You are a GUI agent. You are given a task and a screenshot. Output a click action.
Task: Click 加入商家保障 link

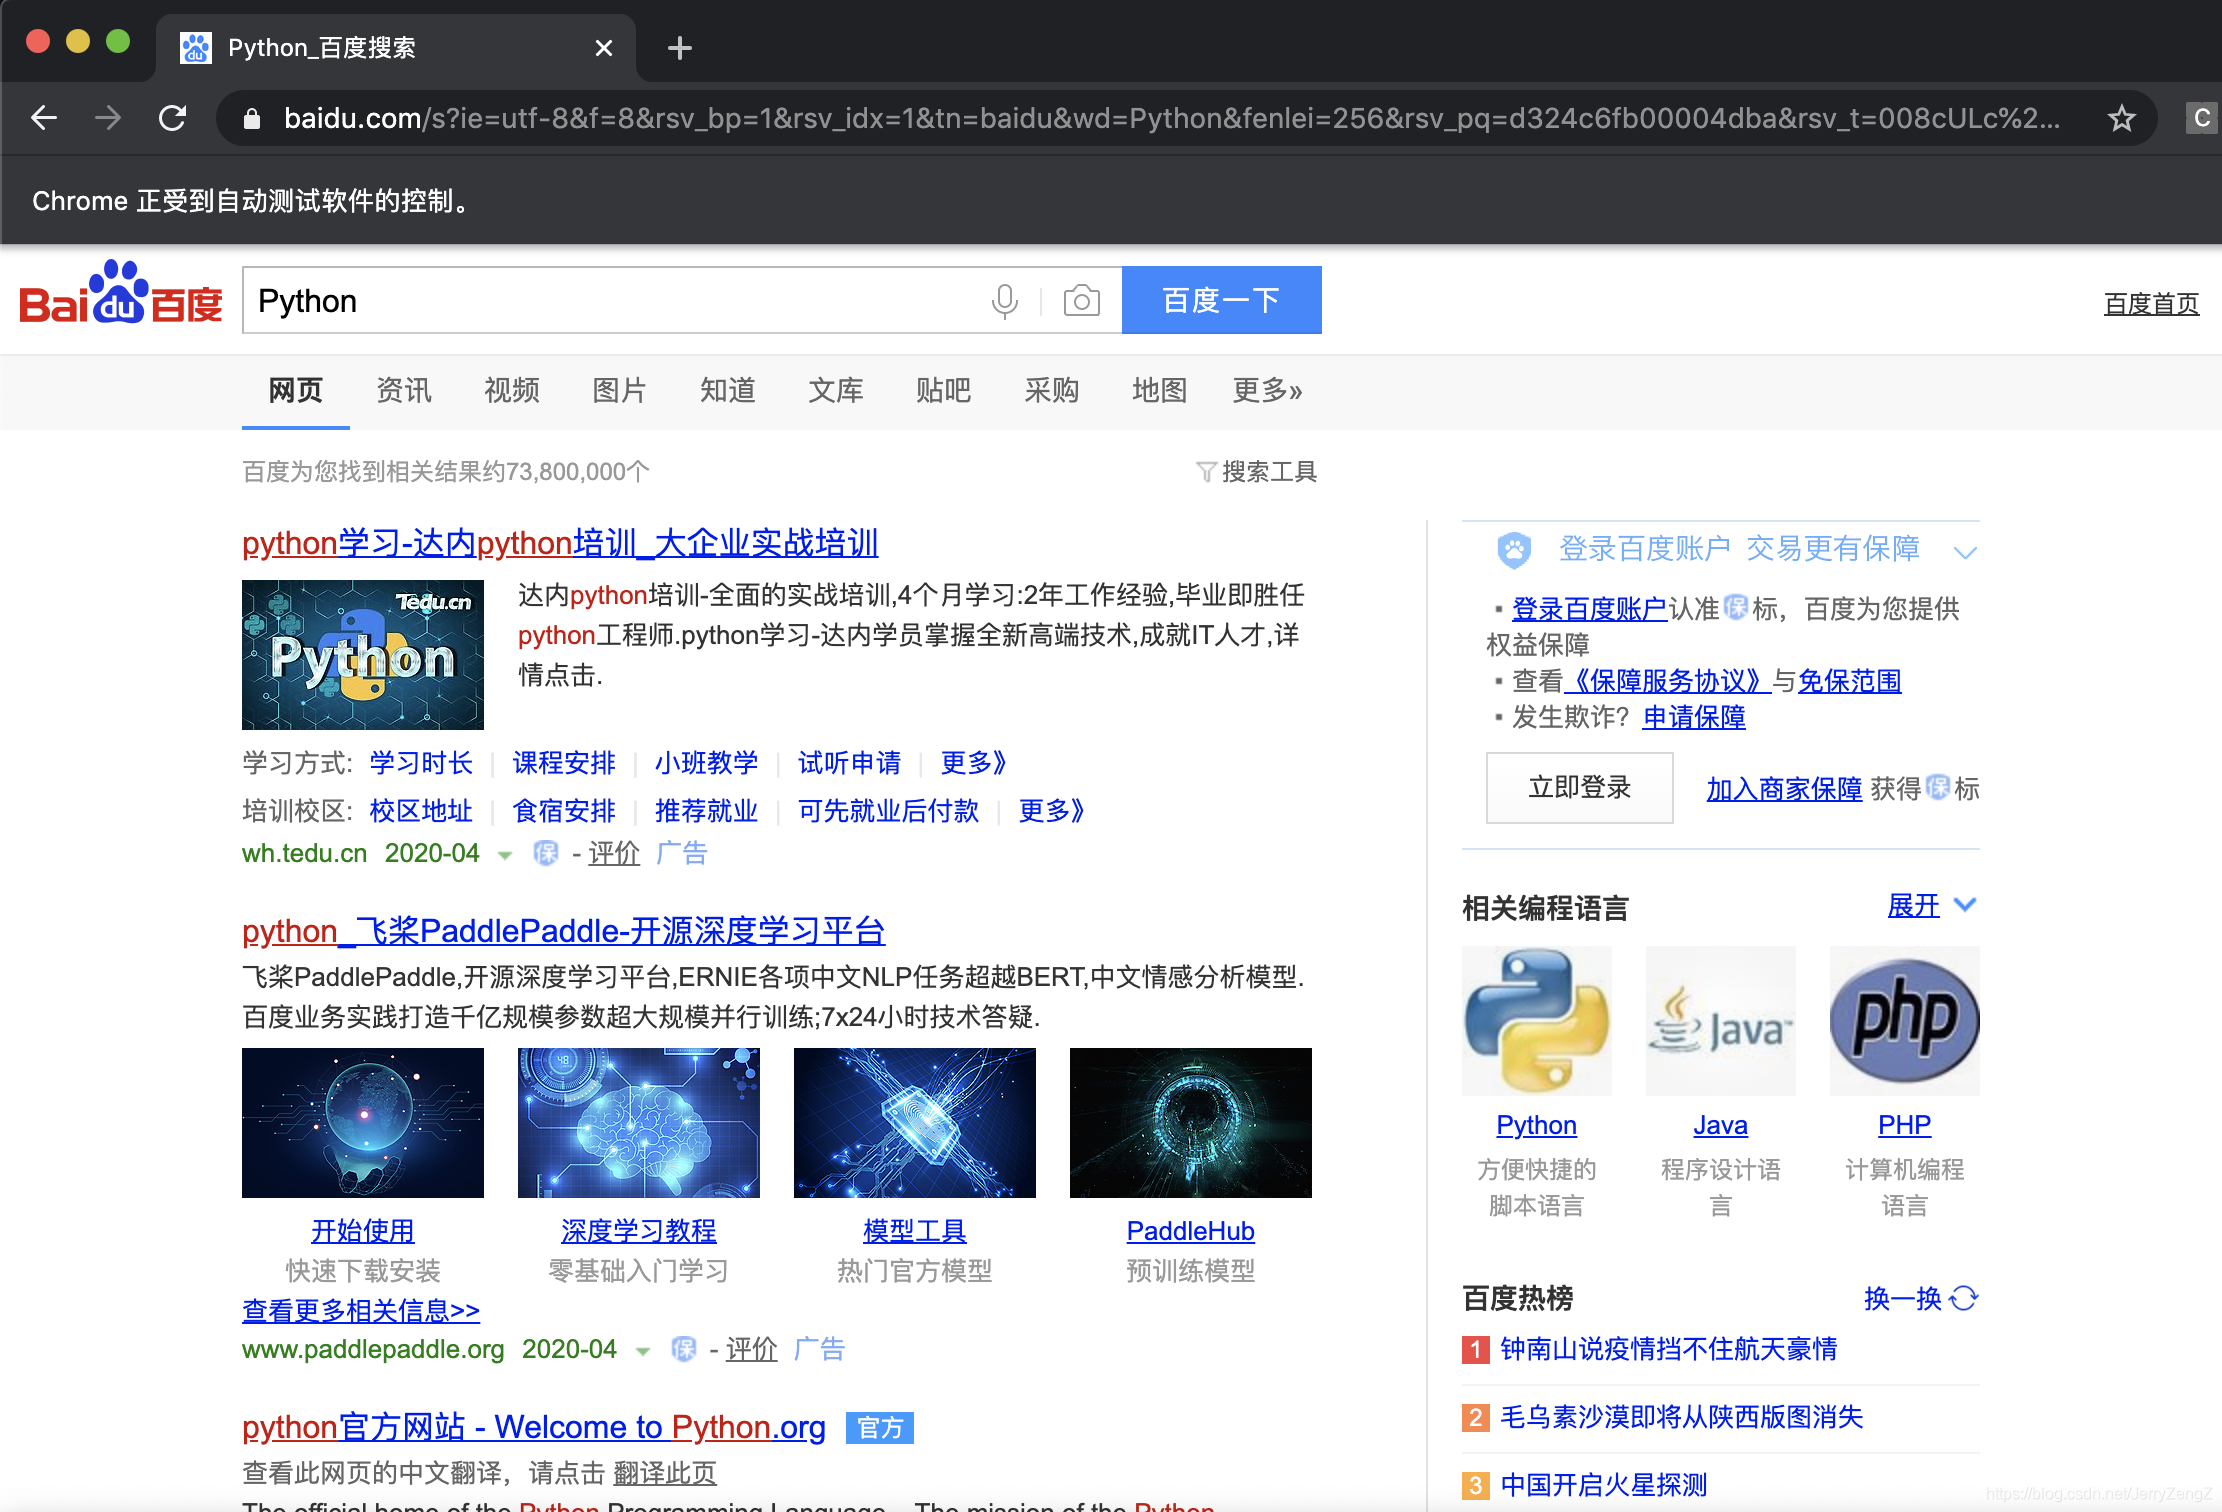[1784, 789]
